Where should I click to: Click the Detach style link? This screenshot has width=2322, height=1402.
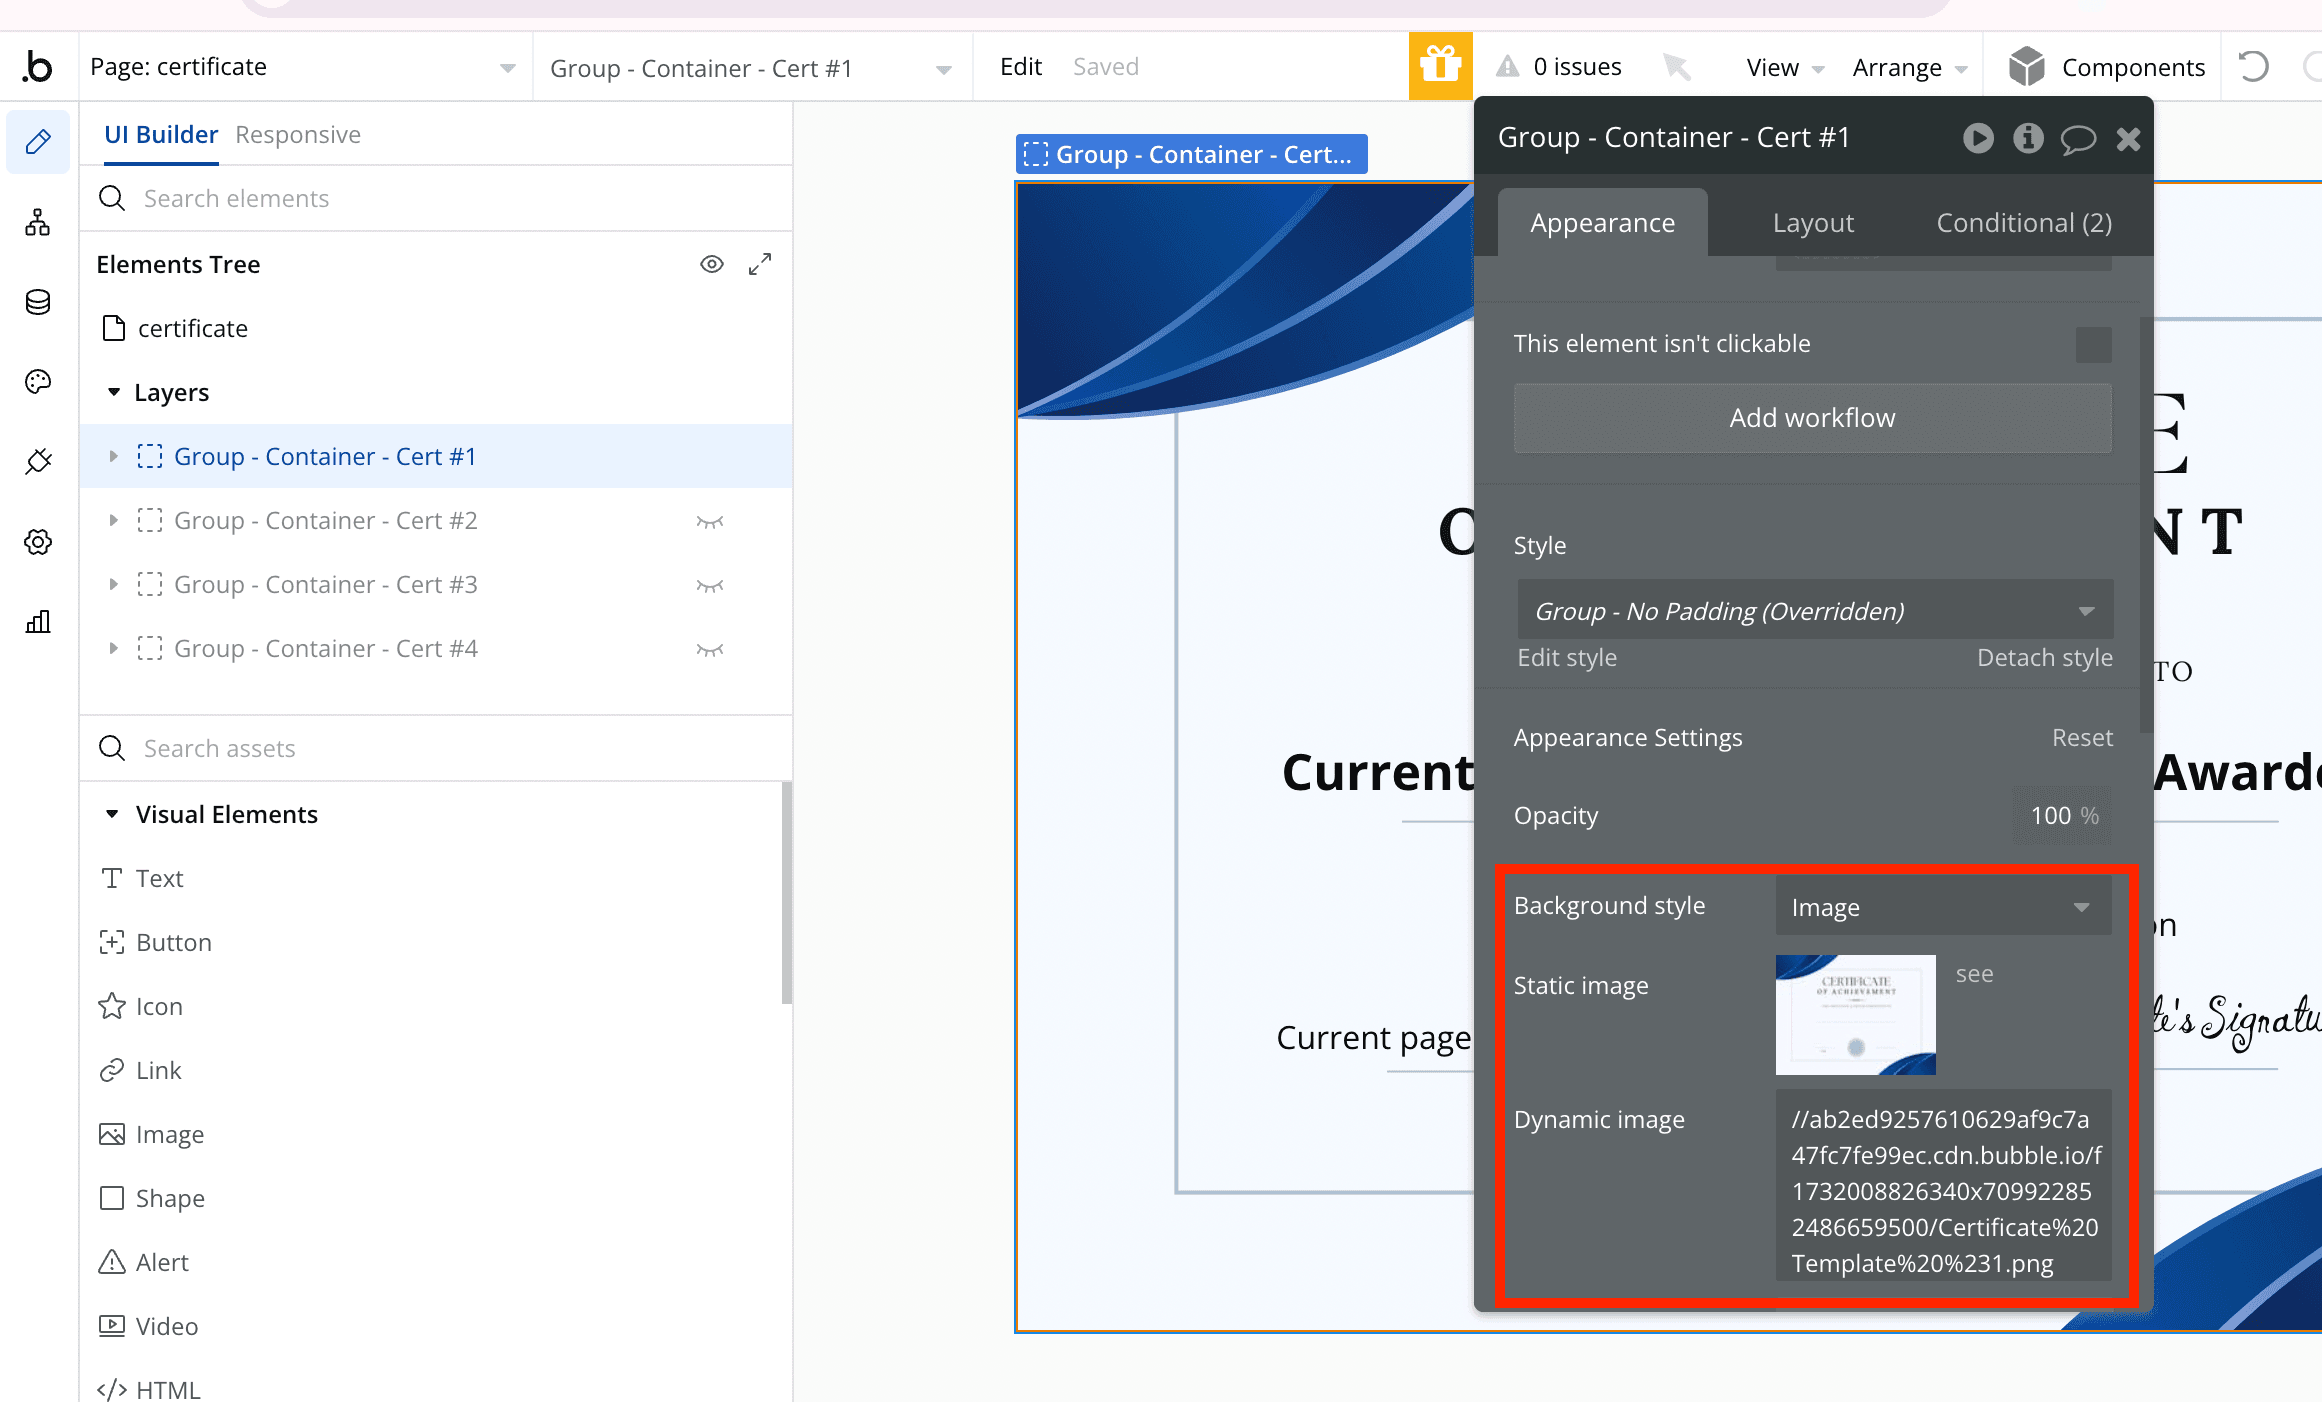(x=2044, y=658)
